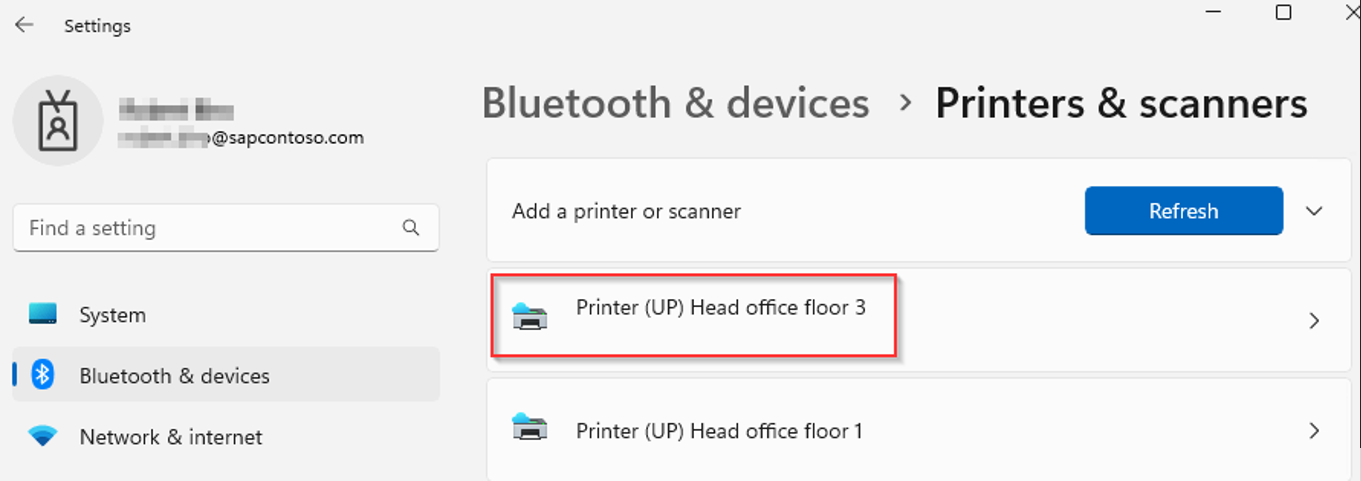This screenshot has width=1361, height=481.
Task: Click the System monitor icon
Action: pyautogui.click(x=43, y=315)
